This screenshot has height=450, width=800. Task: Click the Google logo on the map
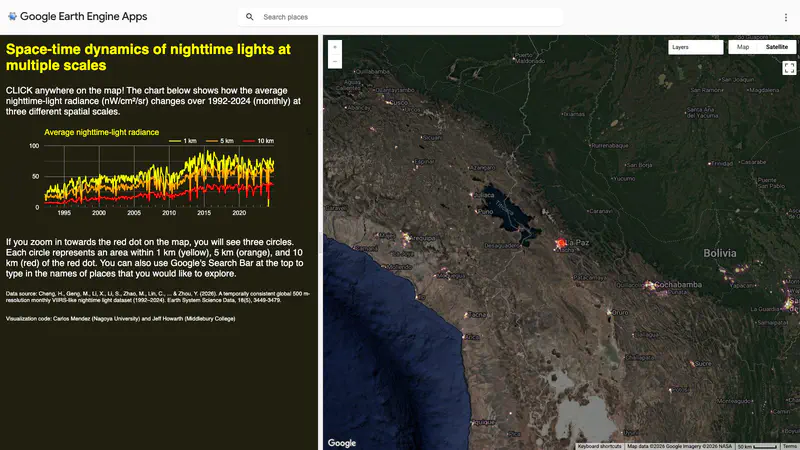pos(342,443)
